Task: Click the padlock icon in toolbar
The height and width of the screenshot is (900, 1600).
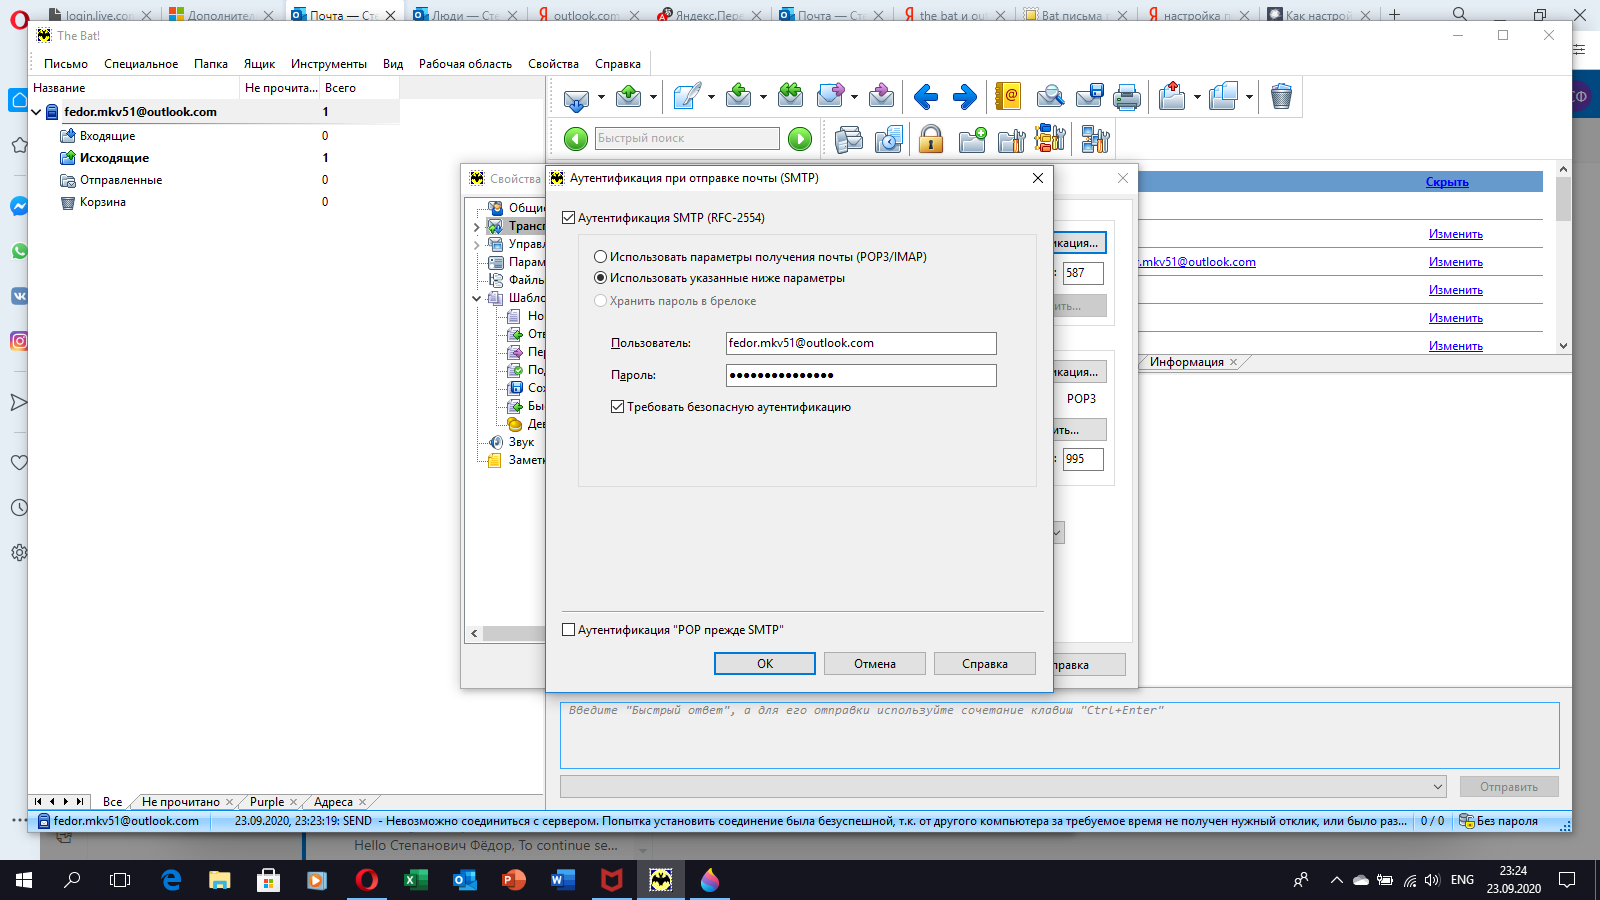Action: tap(931, 139)
